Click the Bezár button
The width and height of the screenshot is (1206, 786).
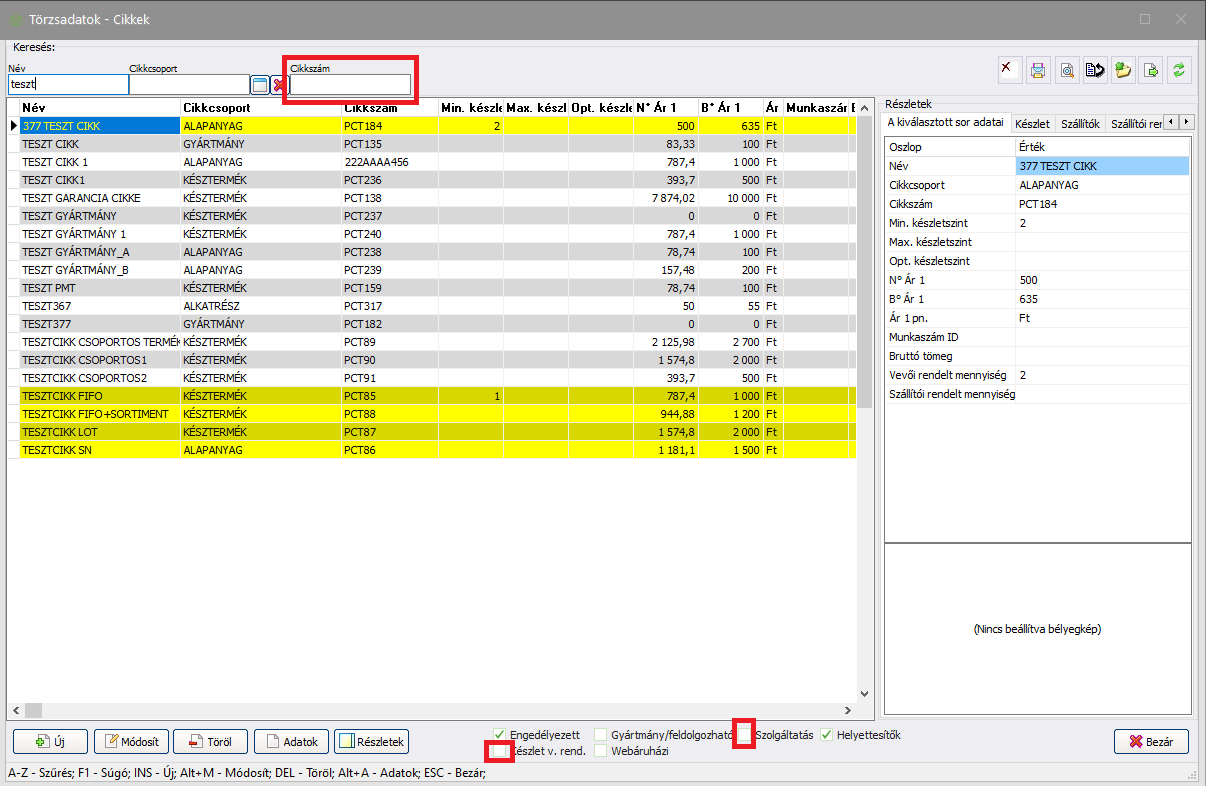click(1151, 742)
